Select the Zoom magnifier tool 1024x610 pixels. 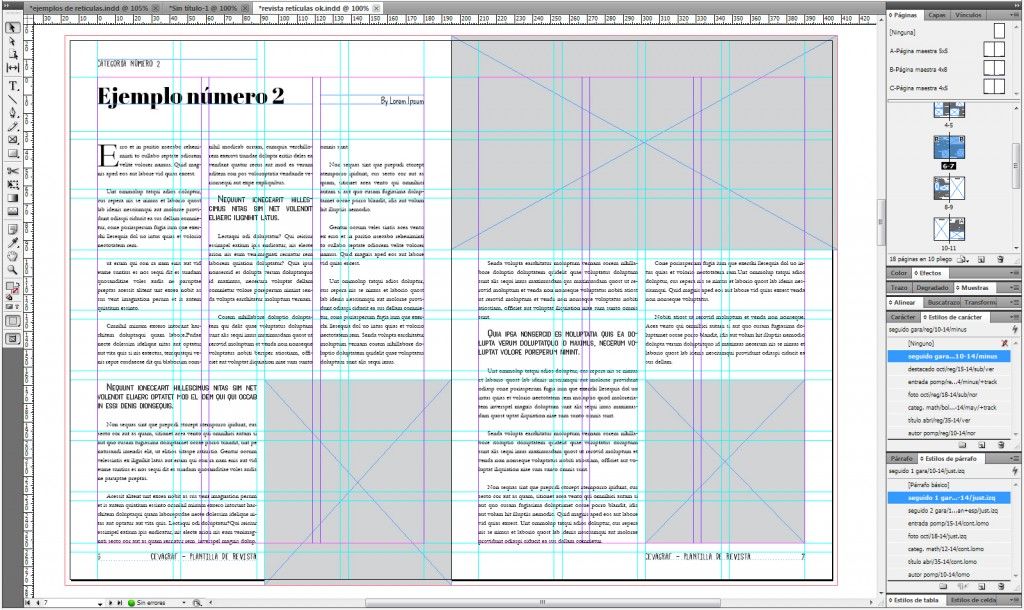(12, 269)
